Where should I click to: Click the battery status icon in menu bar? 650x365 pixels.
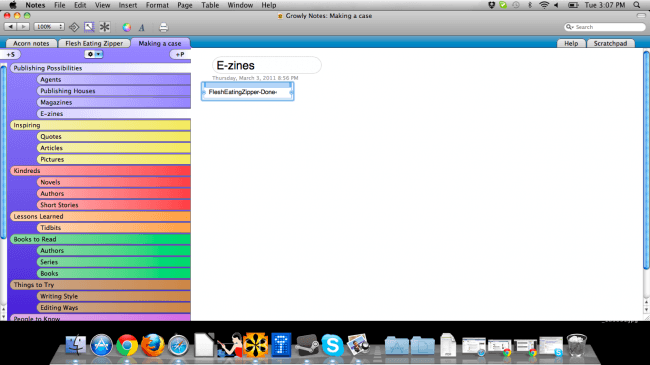click(573, 5)
